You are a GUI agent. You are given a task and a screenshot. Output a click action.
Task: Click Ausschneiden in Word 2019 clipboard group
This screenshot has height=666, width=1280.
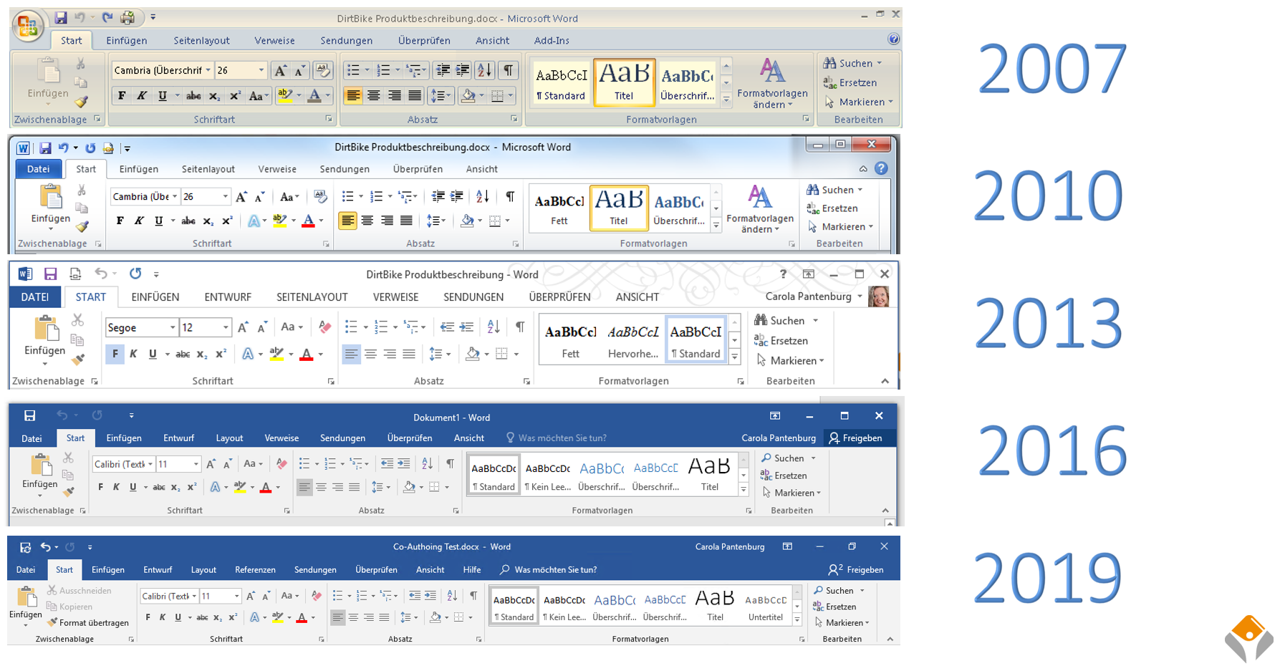pyautogui.click(x=79, y=591)
